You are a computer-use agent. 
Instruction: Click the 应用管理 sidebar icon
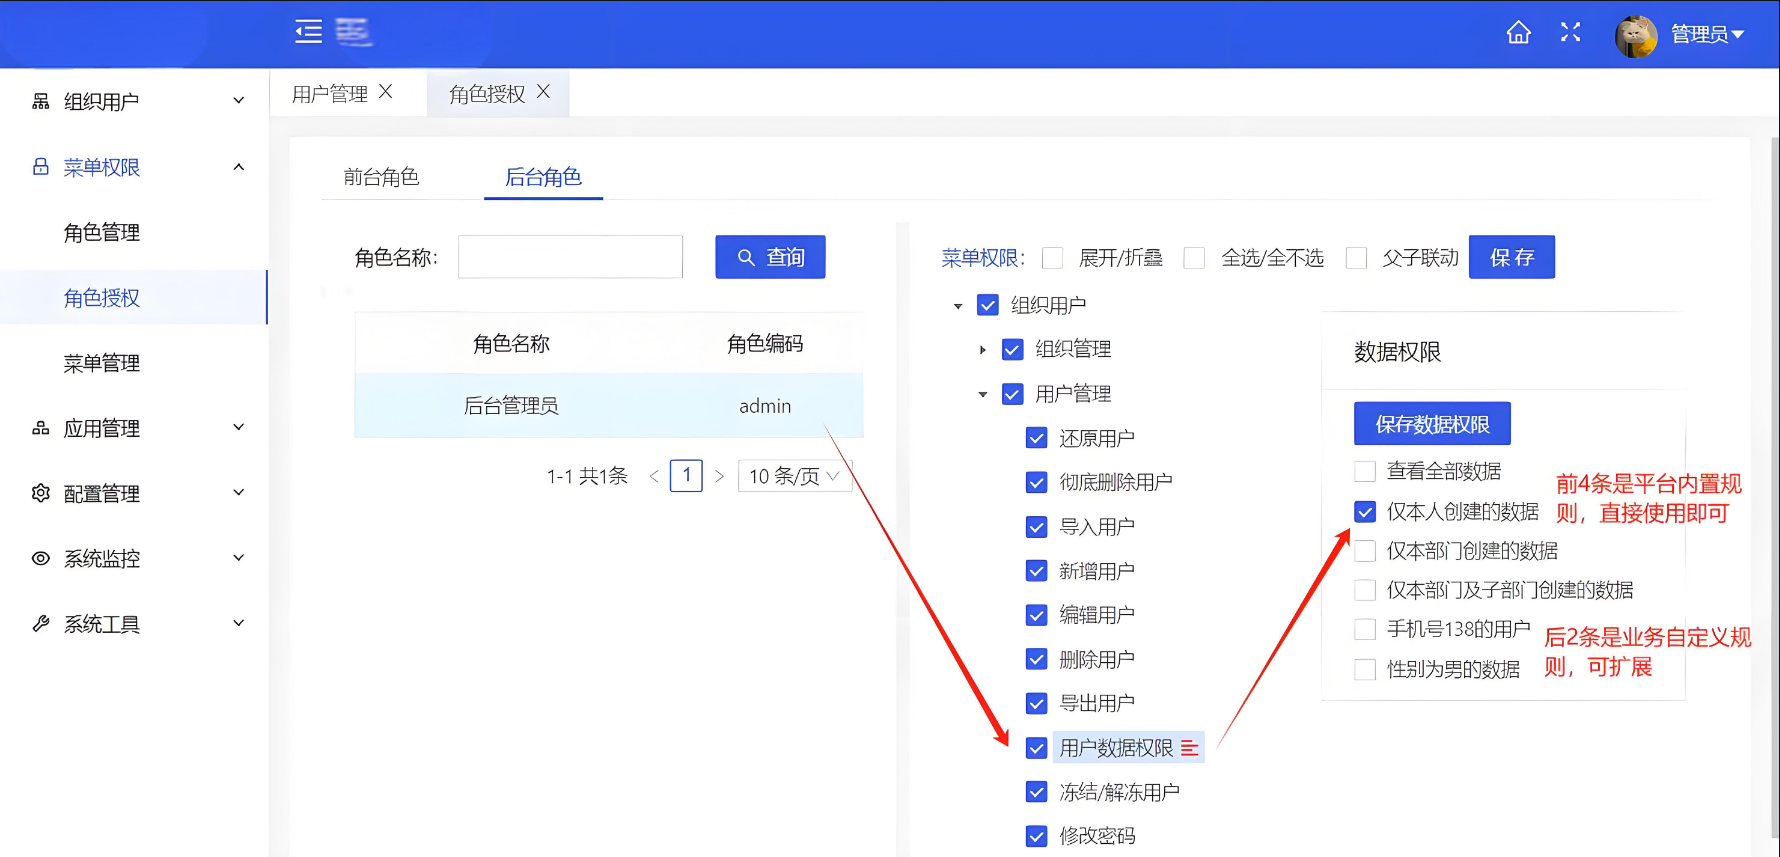41,428
